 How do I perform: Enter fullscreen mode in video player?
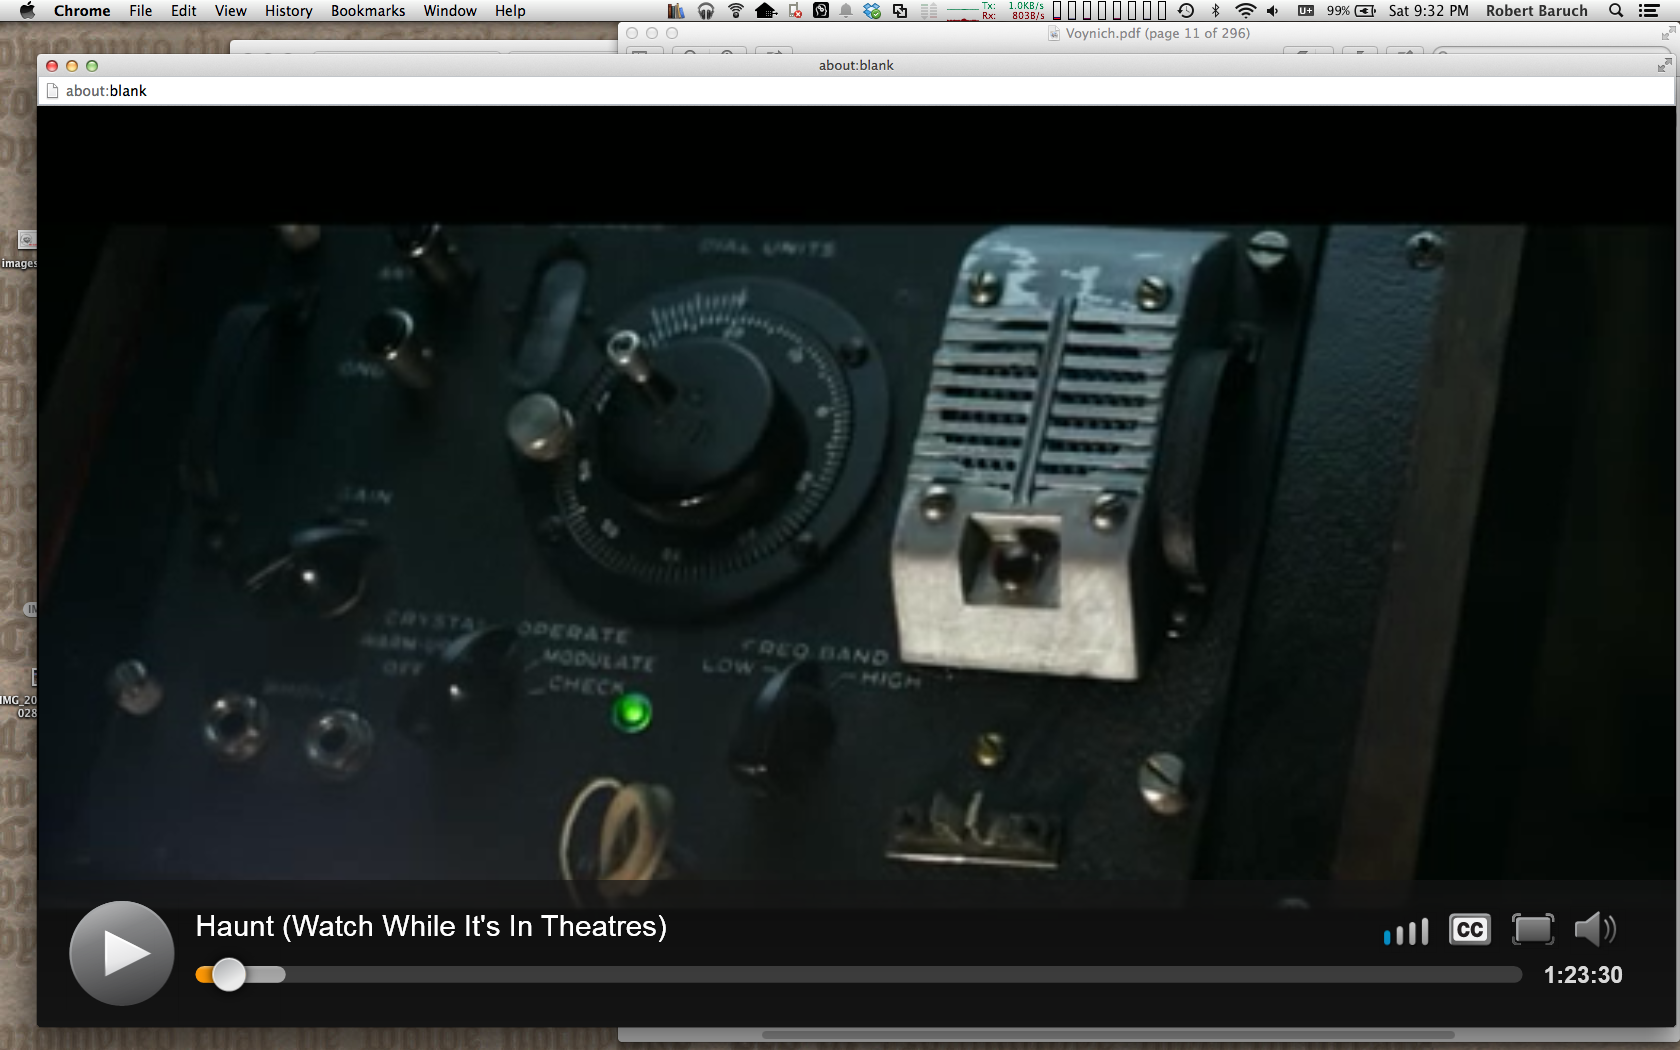coord(1533,930)
